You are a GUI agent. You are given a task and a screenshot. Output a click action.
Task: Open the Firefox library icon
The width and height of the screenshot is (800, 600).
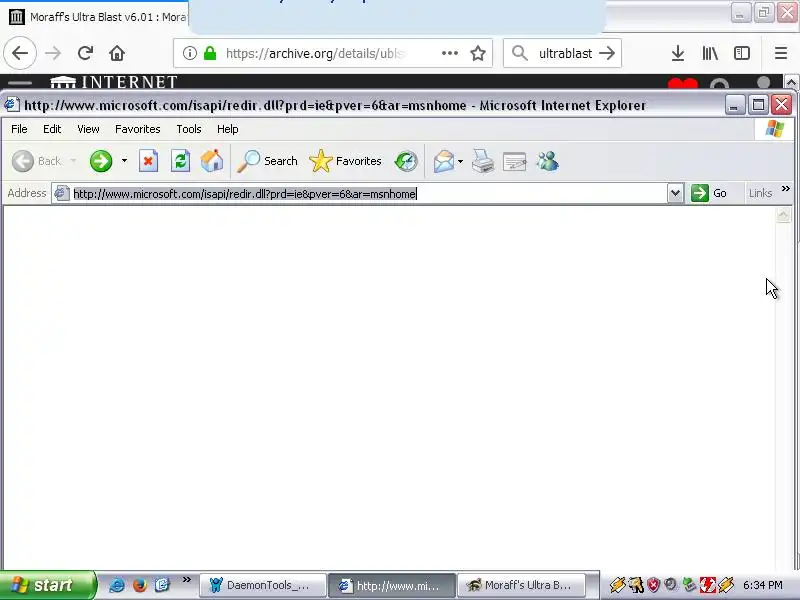(710, 53)
